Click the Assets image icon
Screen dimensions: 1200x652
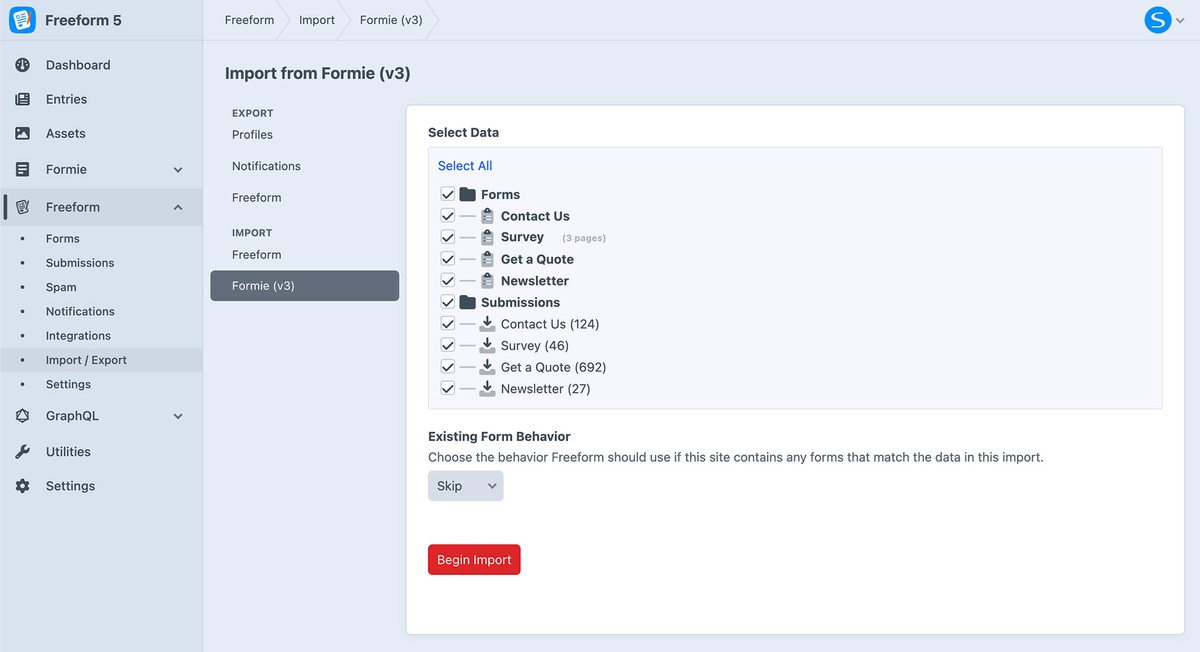pos(23,133)
